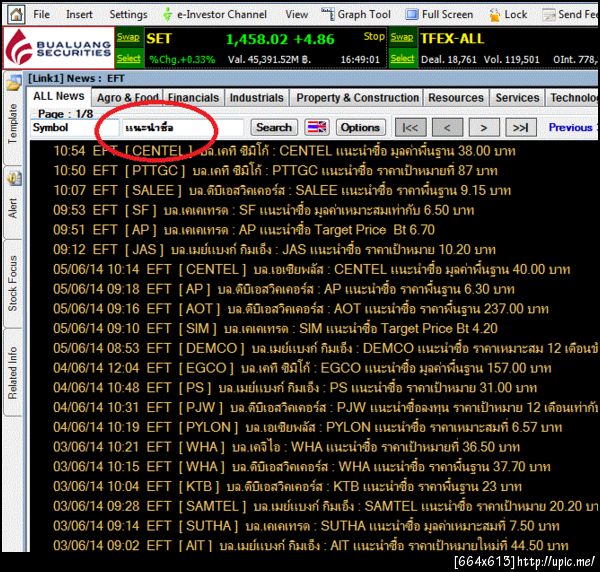Go to previous news page arrow
This screenshot has width=600, height=572.
tap(447, 127)
